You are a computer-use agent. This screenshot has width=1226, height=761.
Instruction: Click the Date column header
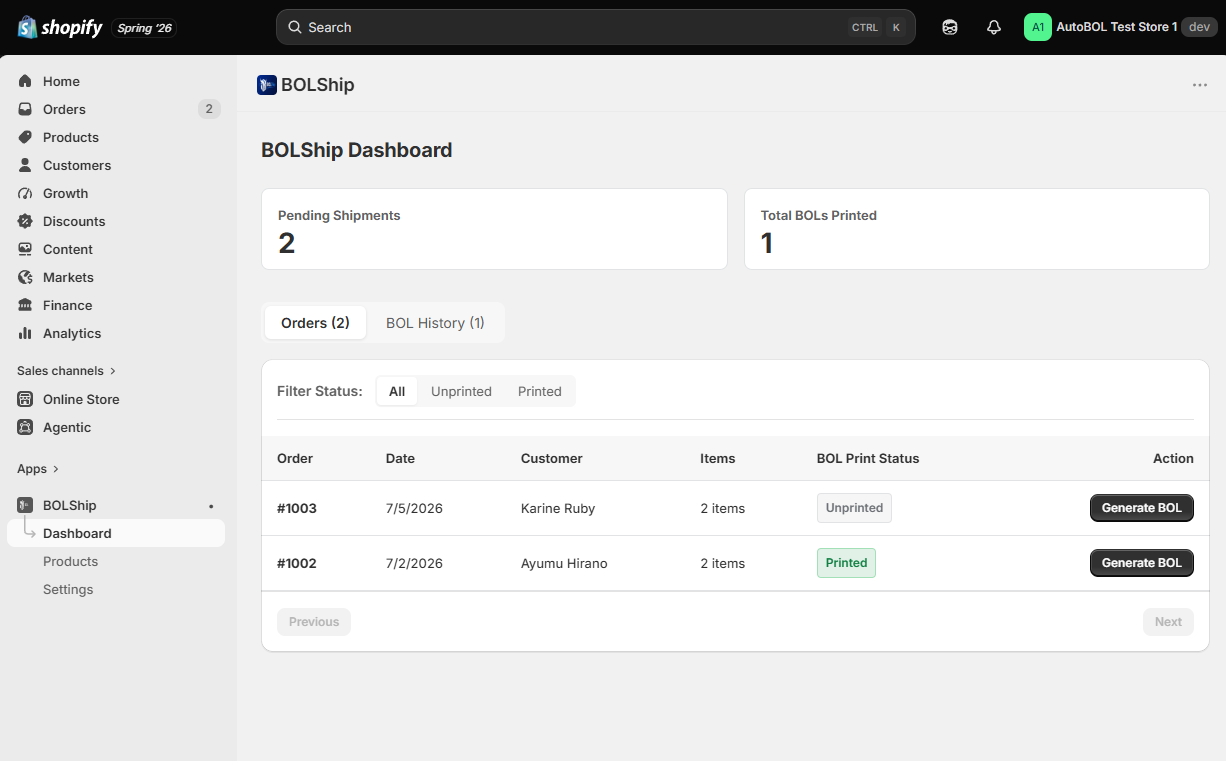pyautogui.click(x=400, y=458)
